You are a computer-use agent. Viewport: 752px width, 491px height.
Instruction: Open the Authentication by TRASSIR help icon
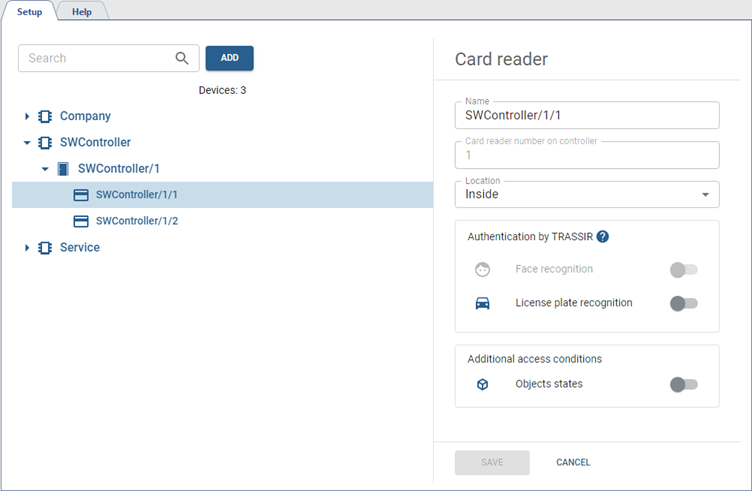[x=603, y=237]
